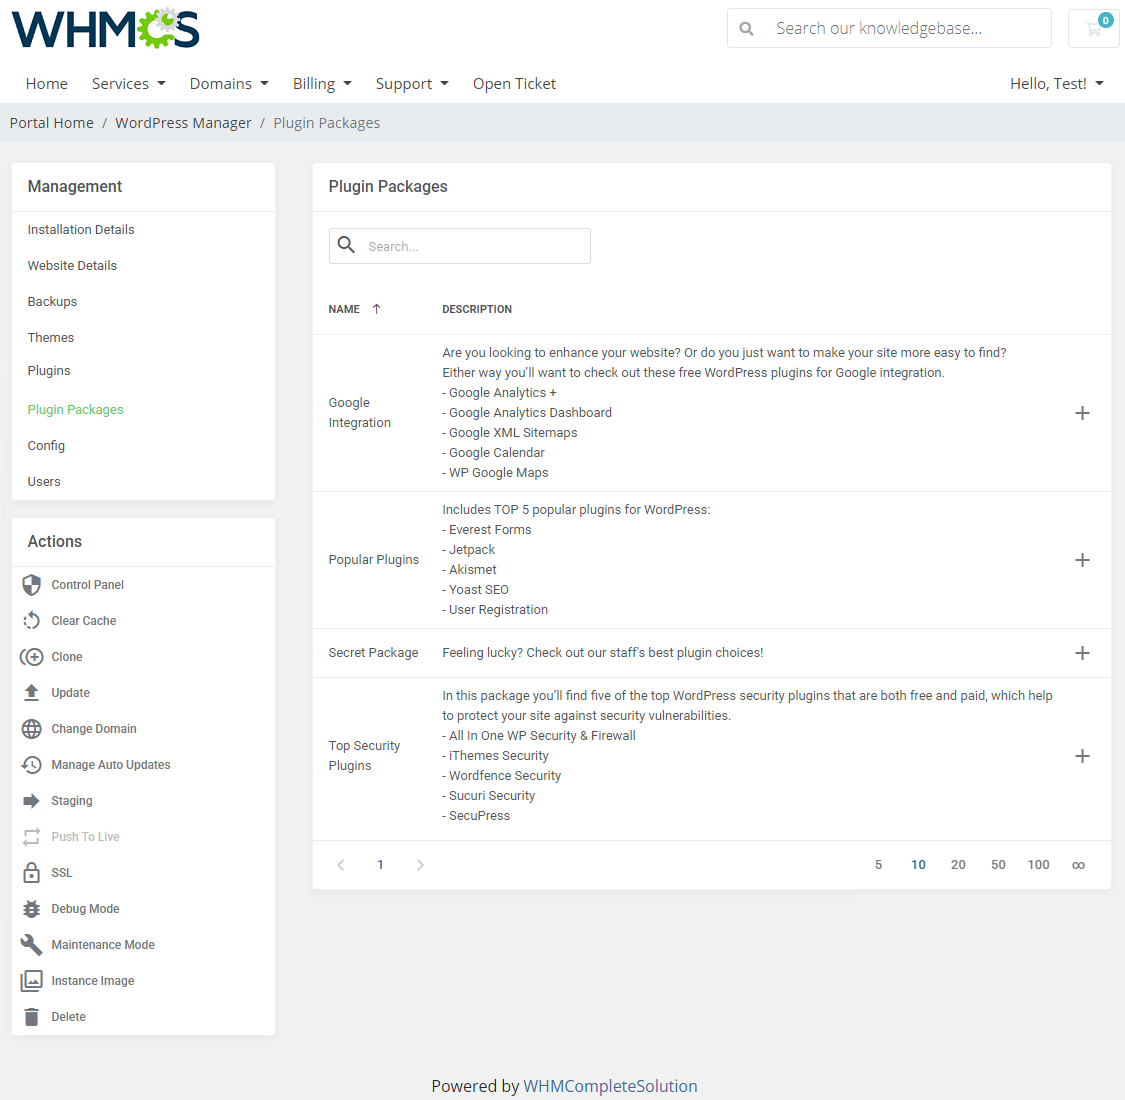Switch to the Support menu
1125x1100 pixels.
click(412, 83)
